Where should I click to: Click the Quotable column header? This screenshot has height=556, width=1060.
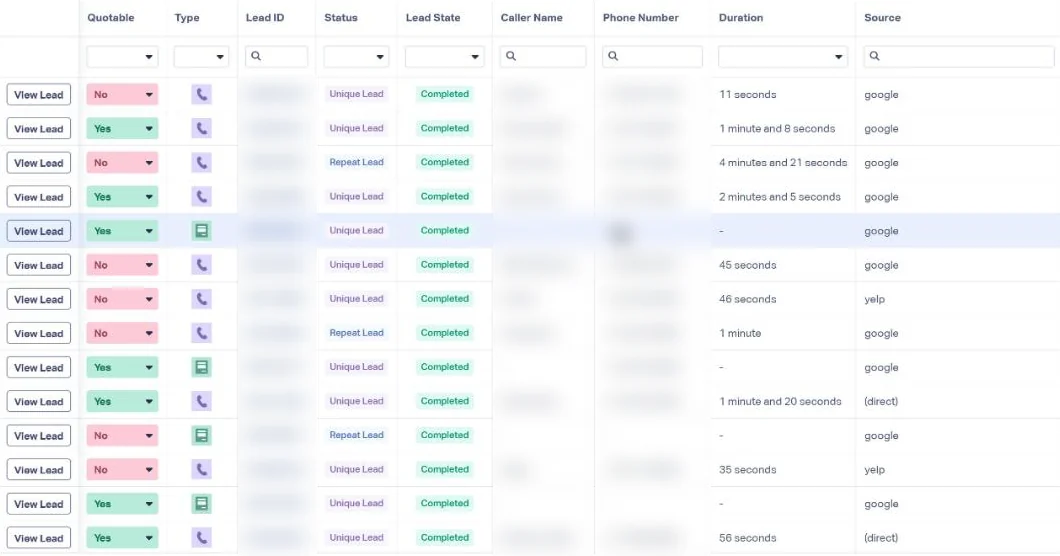[x=111, y=18]
